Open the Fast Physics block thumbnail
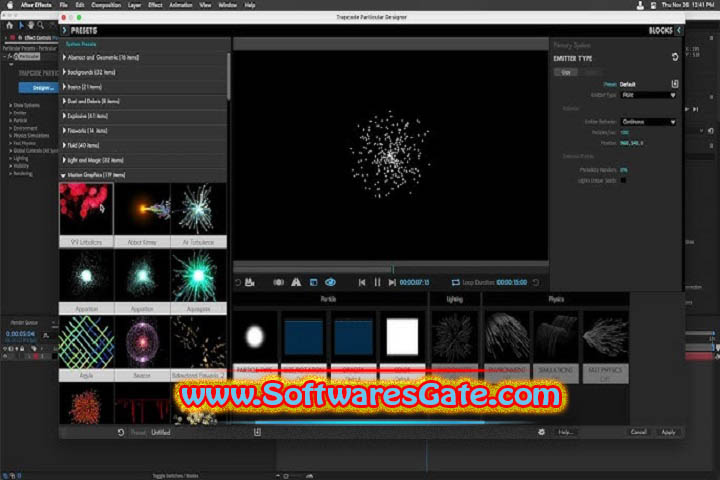 pyautogui.click(x=605, y=337)
